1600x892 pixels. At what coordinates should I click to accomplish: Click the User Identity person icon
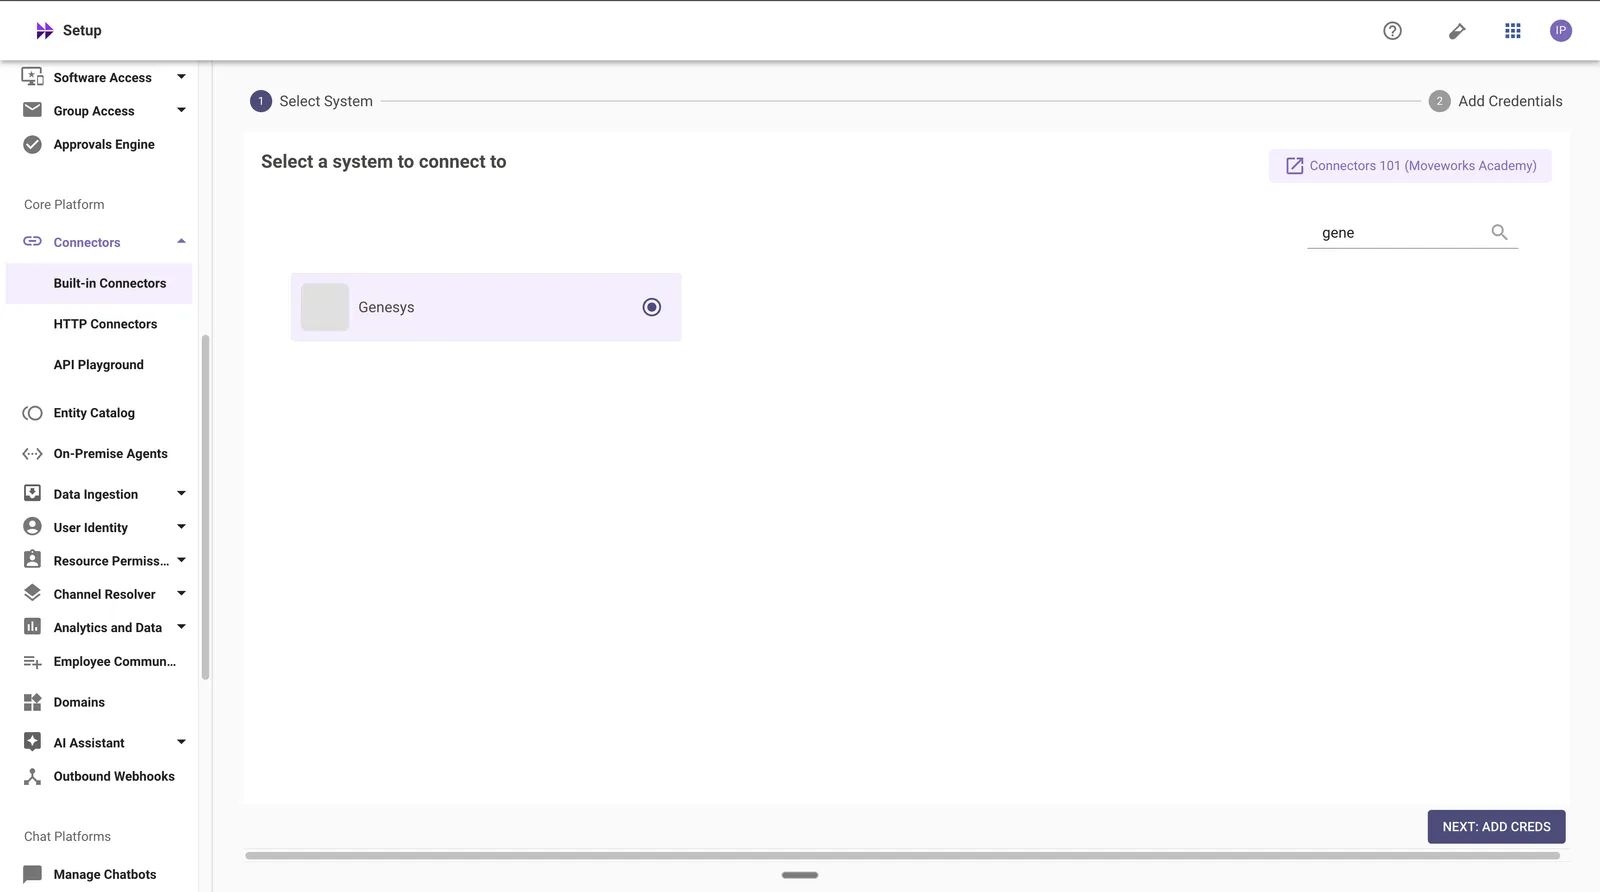click(x=33, y=527)
